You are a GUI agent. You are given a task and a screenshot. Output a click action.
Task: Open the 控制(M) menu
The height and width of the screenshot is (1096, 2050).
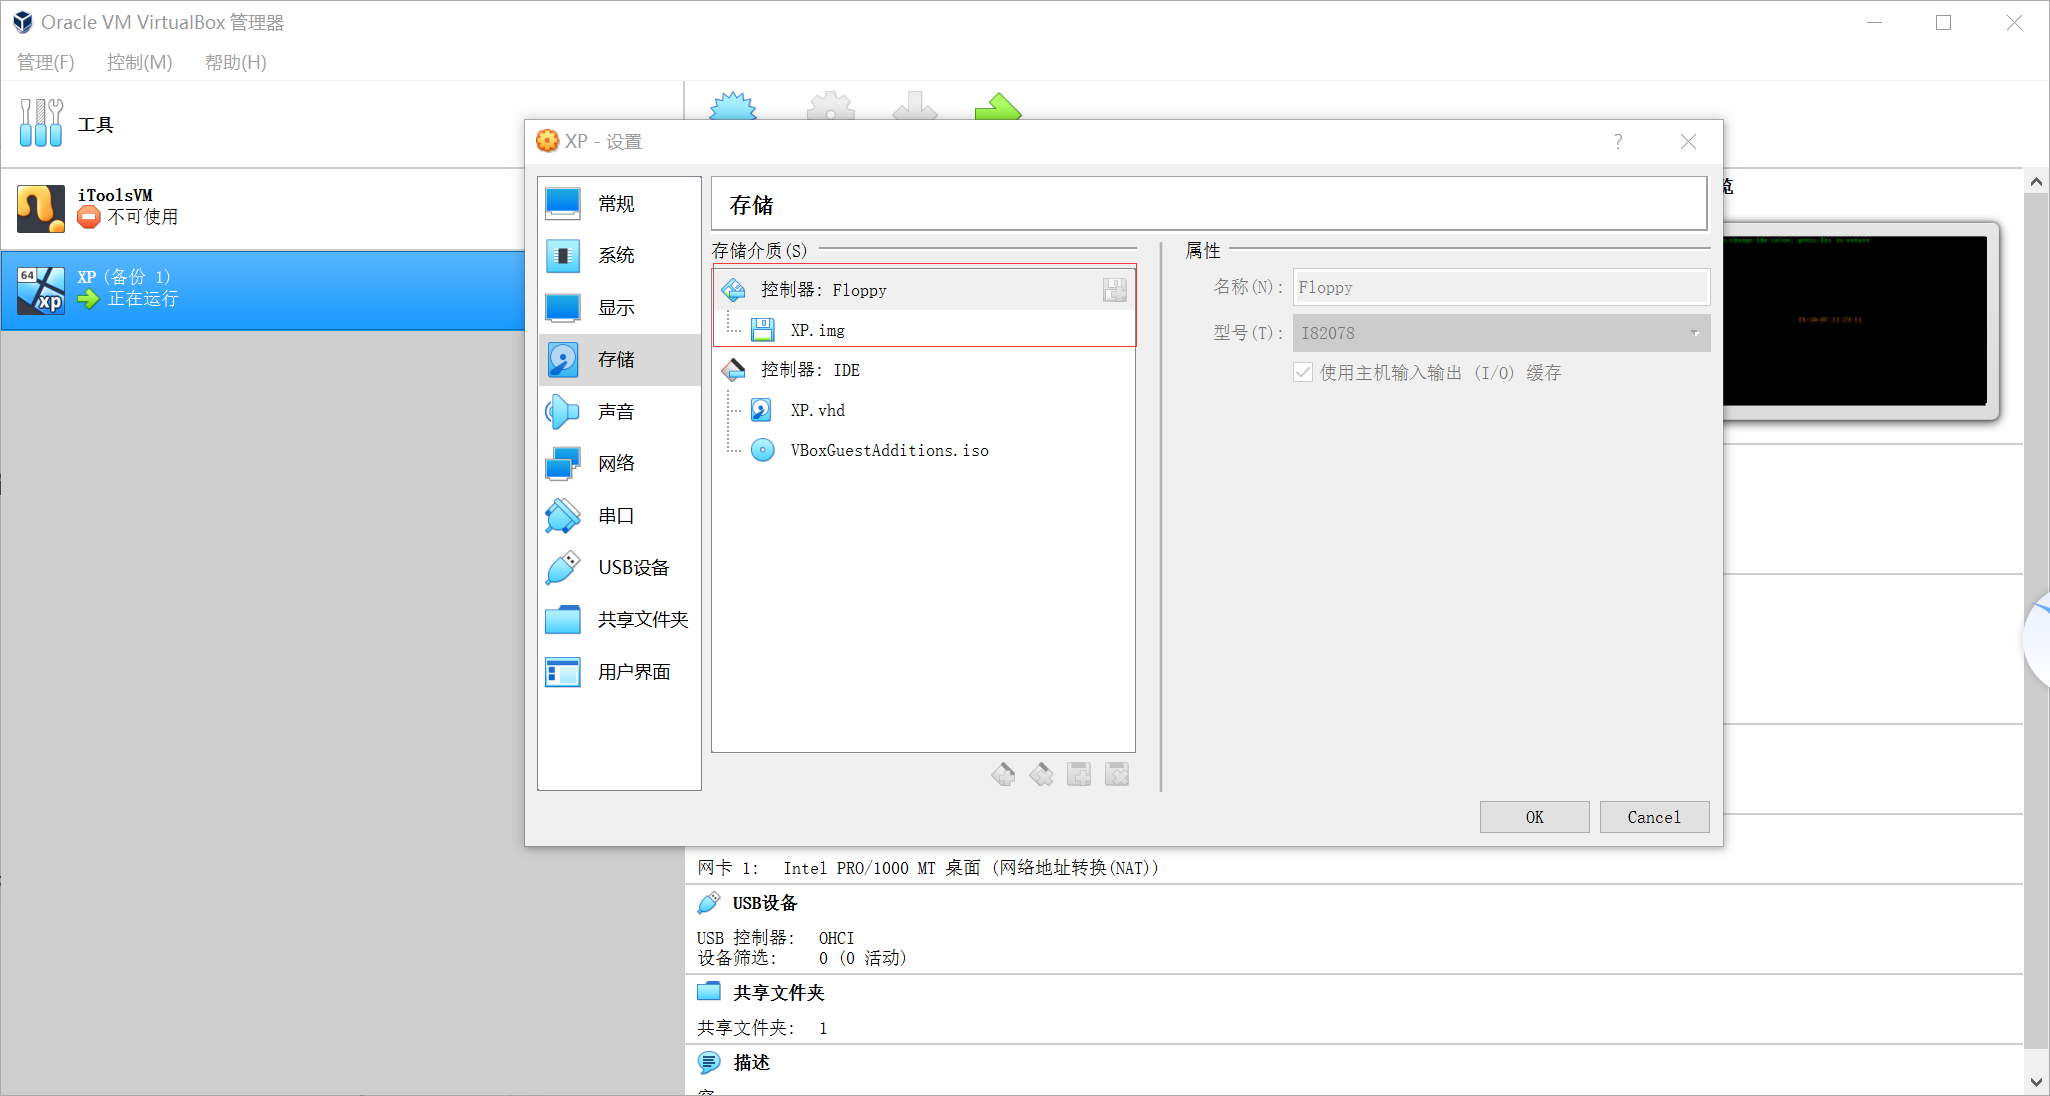click(x=140, y=62)
